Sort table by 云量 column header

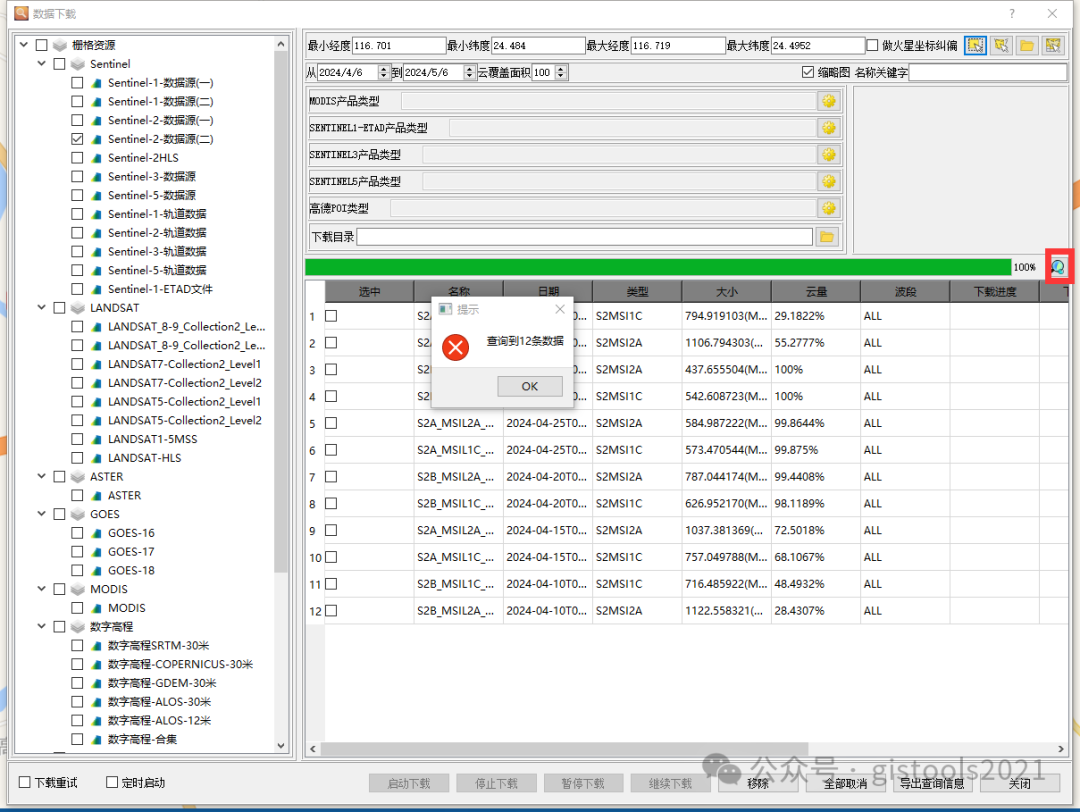(816, 292)
